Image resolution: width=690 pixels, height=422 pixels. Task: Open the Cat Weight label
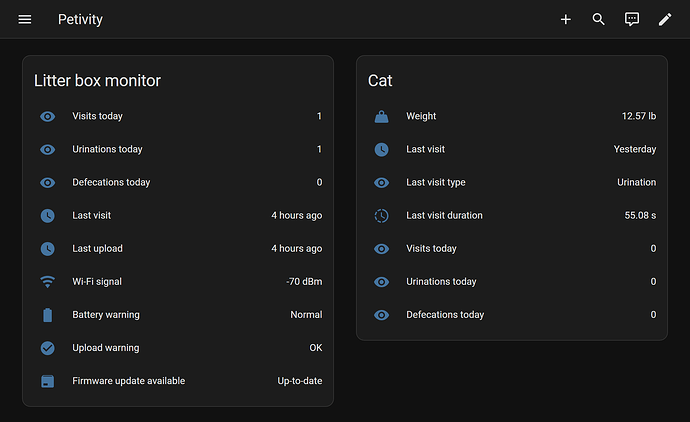(x=421, y=116)
